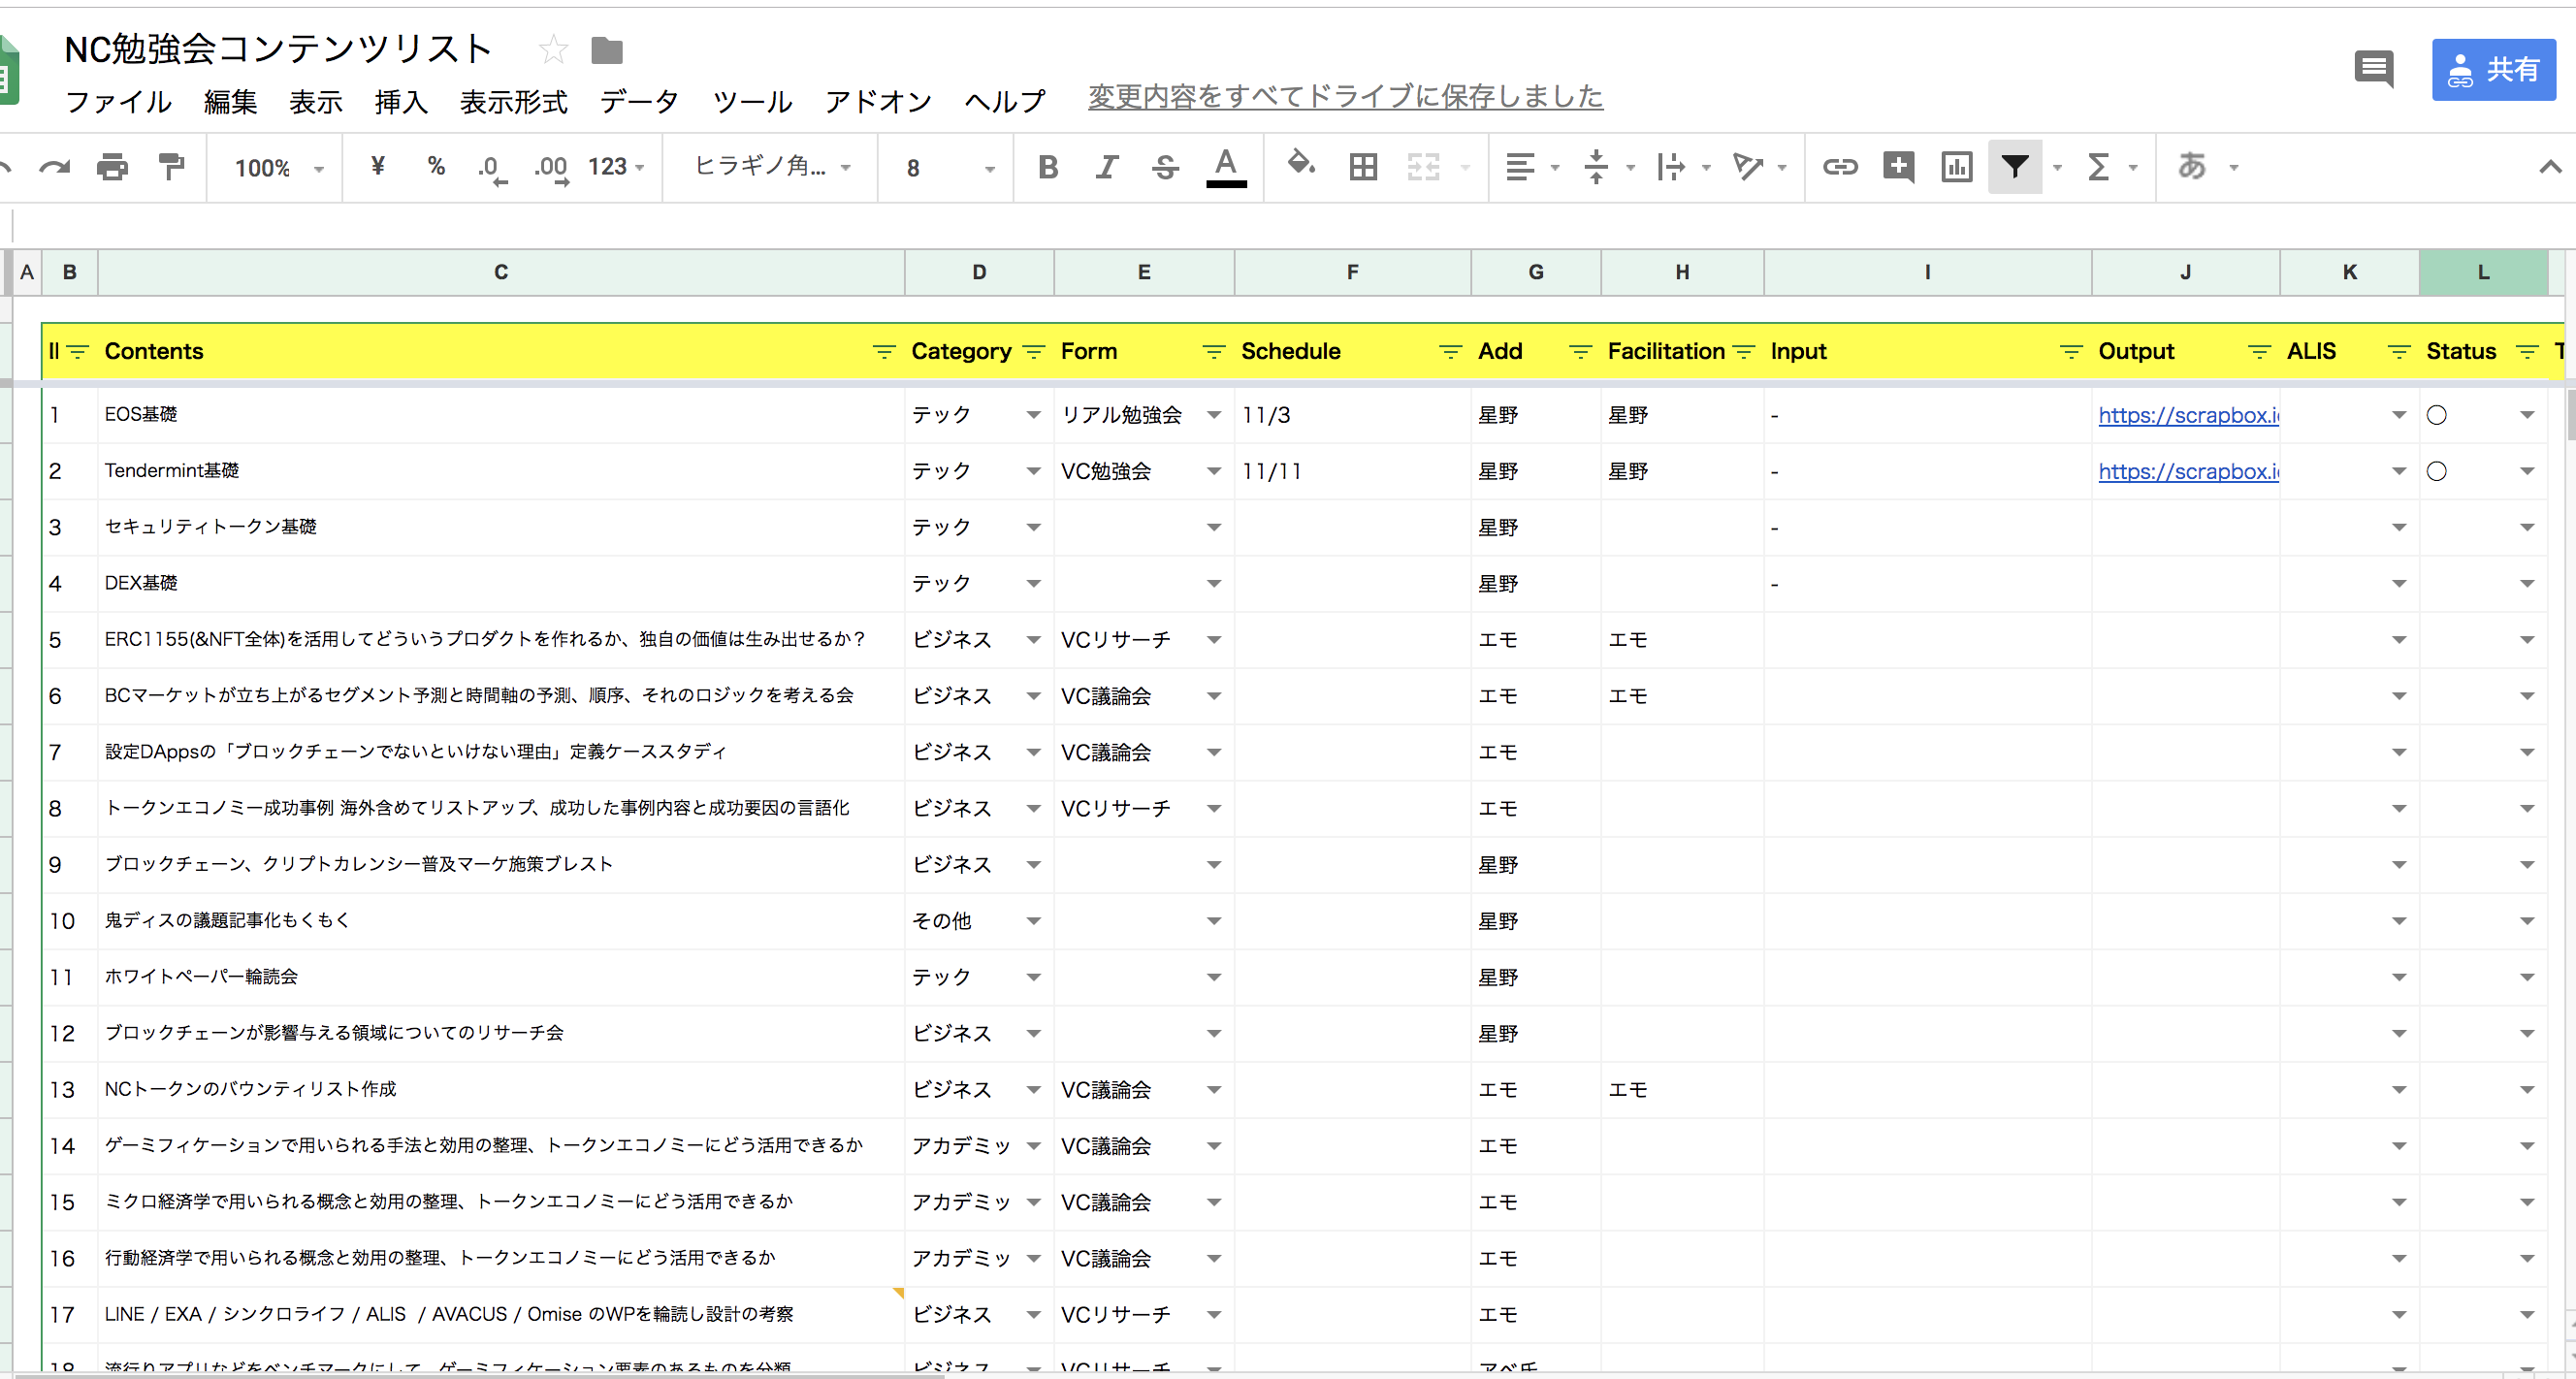2576x1379 pixels.
Task: Toggle bold formatting
Action: 1047,167
